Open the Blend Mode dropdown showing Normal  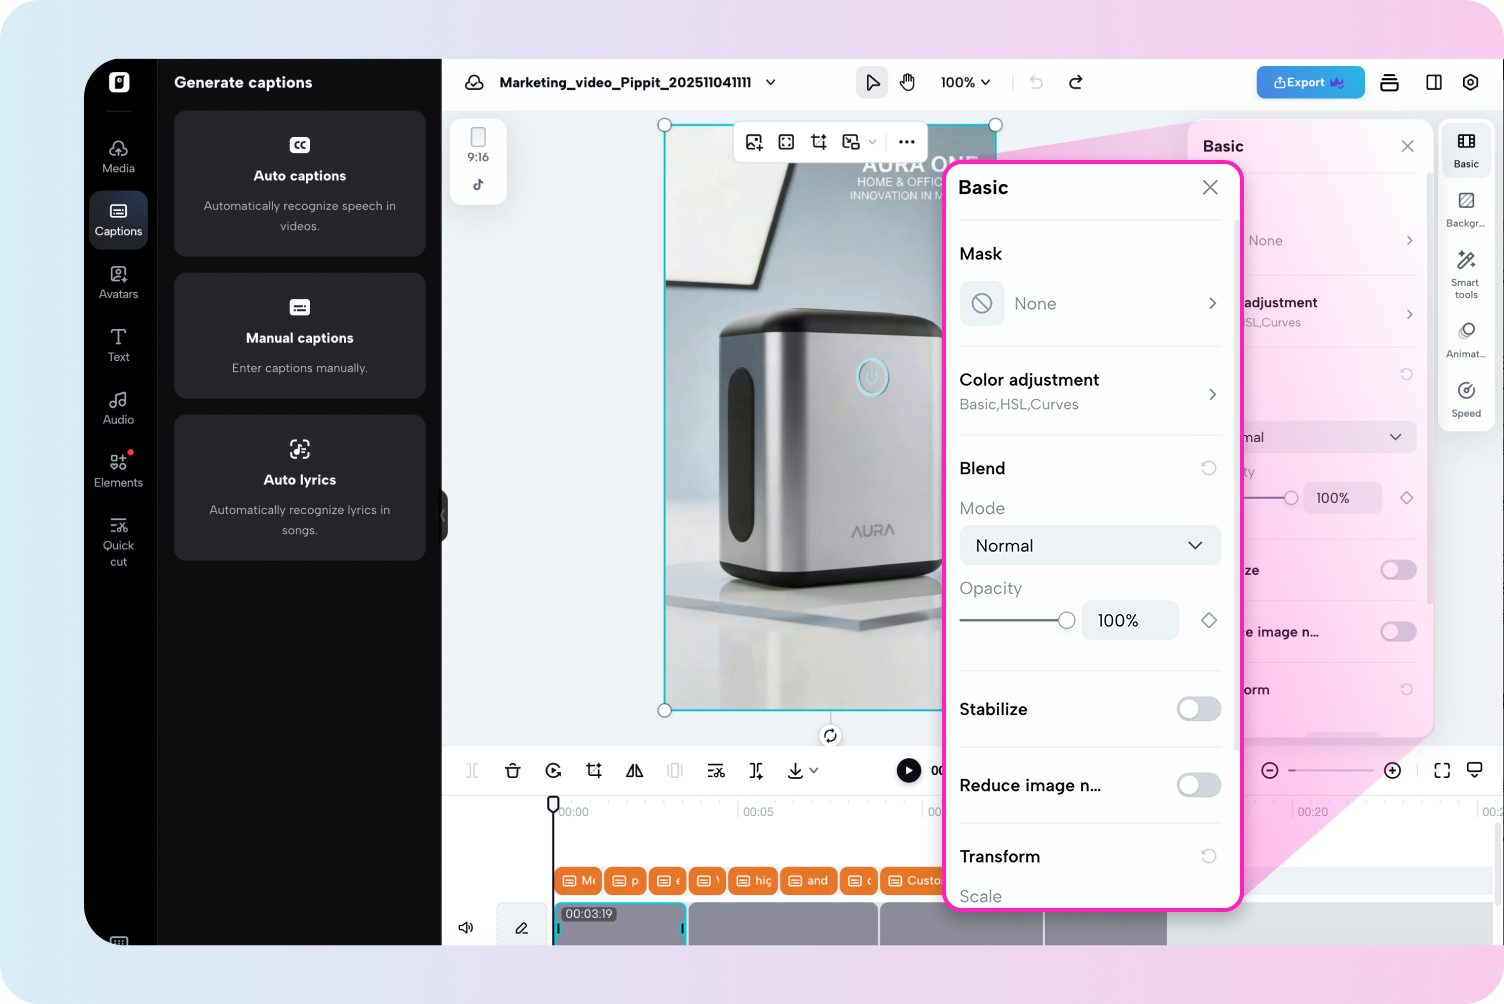pyautogui.click(x=1089, y=545)
